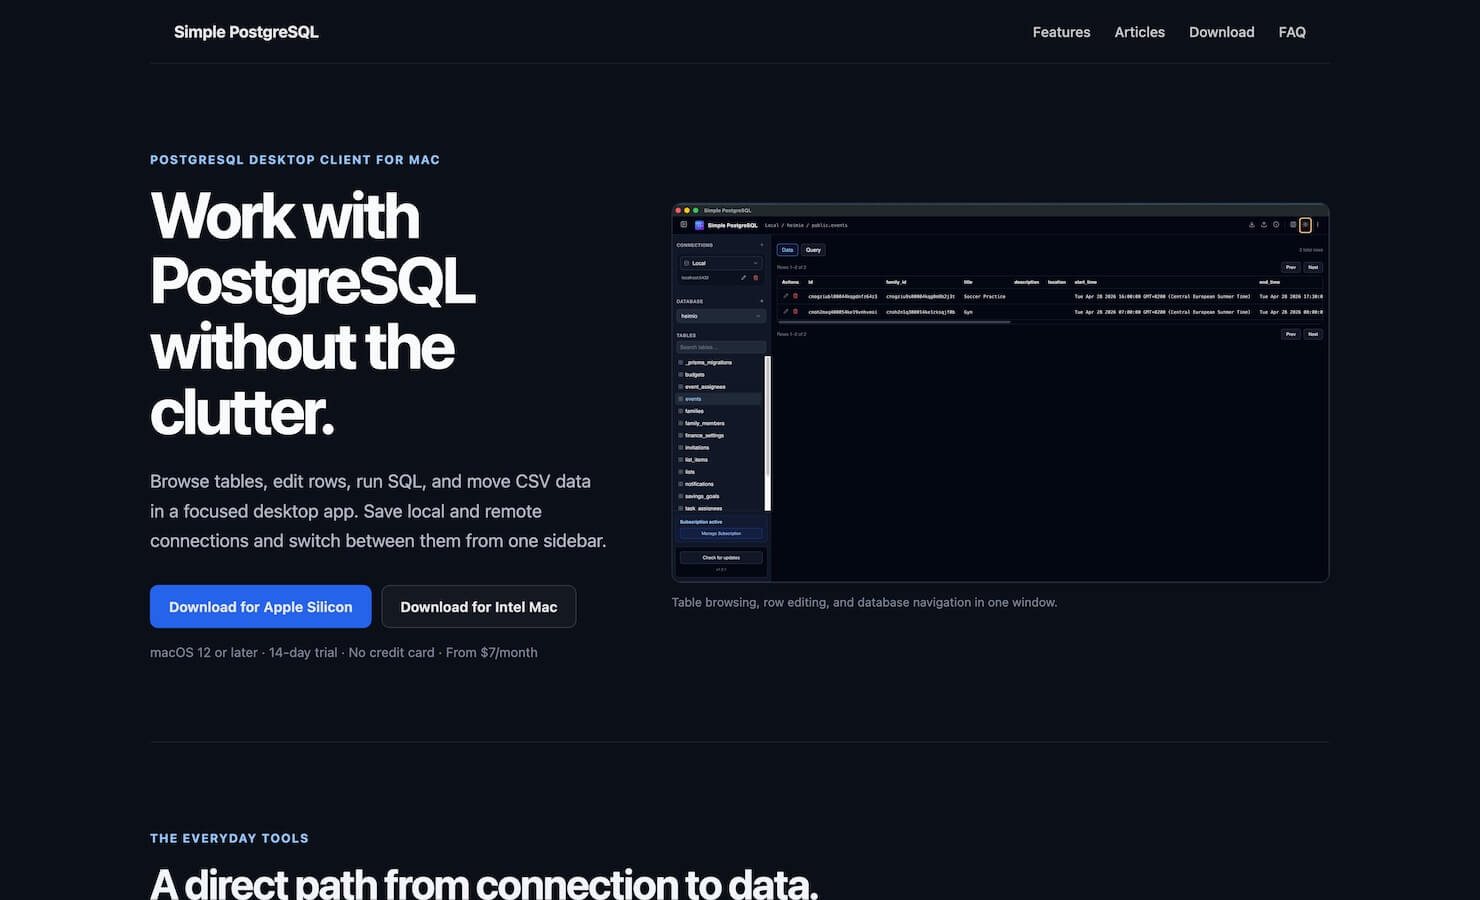Screen dimensions: 1480x900
Task: Open the Local connection dropdown
Action: 721,263
